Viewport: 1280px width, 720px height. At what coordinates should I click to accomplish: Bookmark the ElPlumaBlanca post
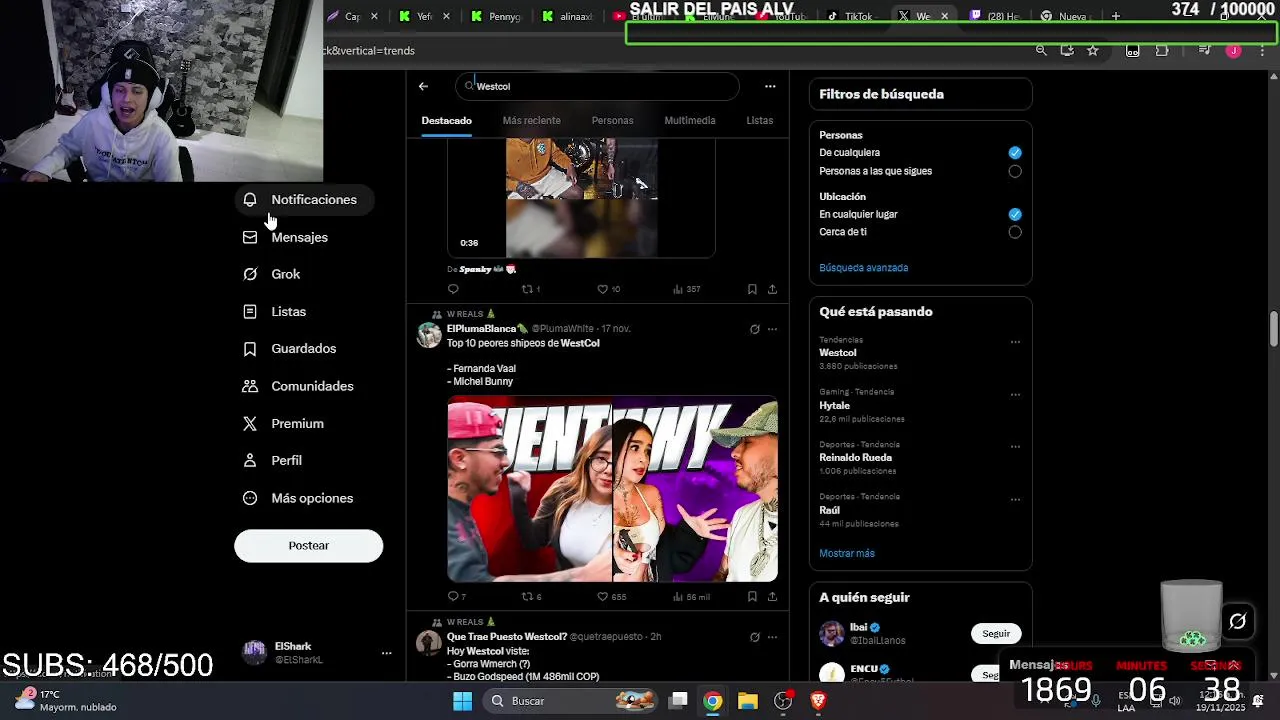pyautogui.click(x=752, y=597)
